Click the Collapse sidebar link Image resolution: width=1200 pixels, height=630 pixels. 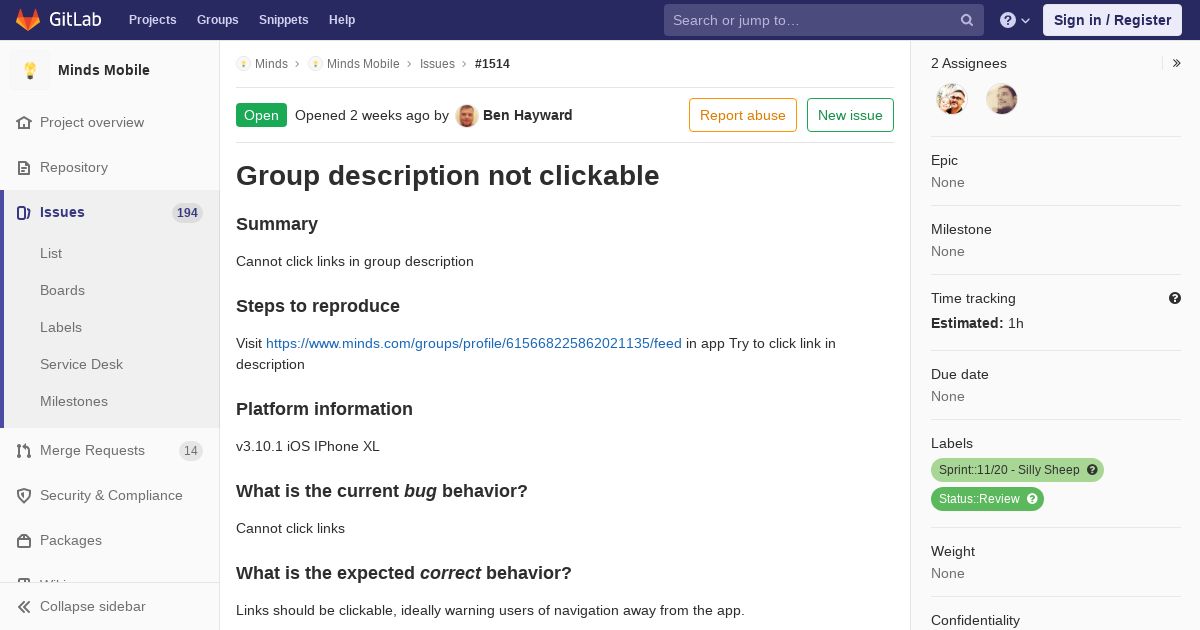[x=110, y=606]
